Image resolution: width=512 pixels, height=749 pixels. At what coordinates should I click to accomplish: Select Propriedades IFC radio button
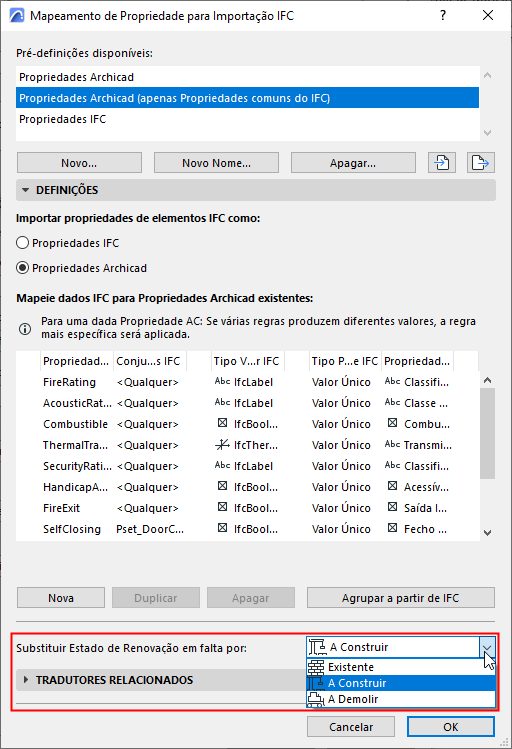click(x=22, y=243)
